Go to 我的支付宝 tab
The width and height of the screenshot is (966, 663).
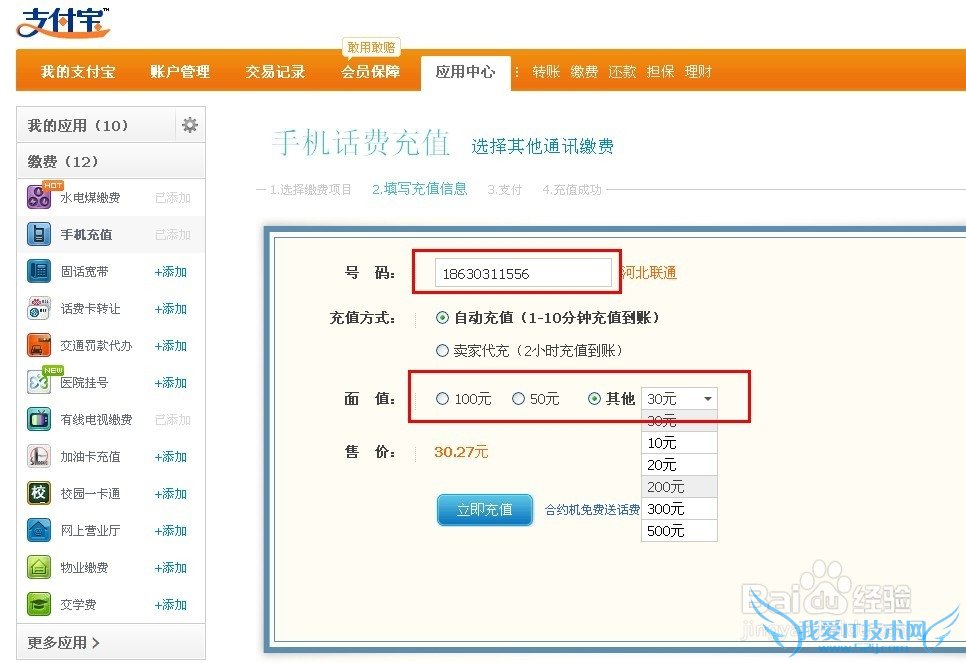click(78, 71)
